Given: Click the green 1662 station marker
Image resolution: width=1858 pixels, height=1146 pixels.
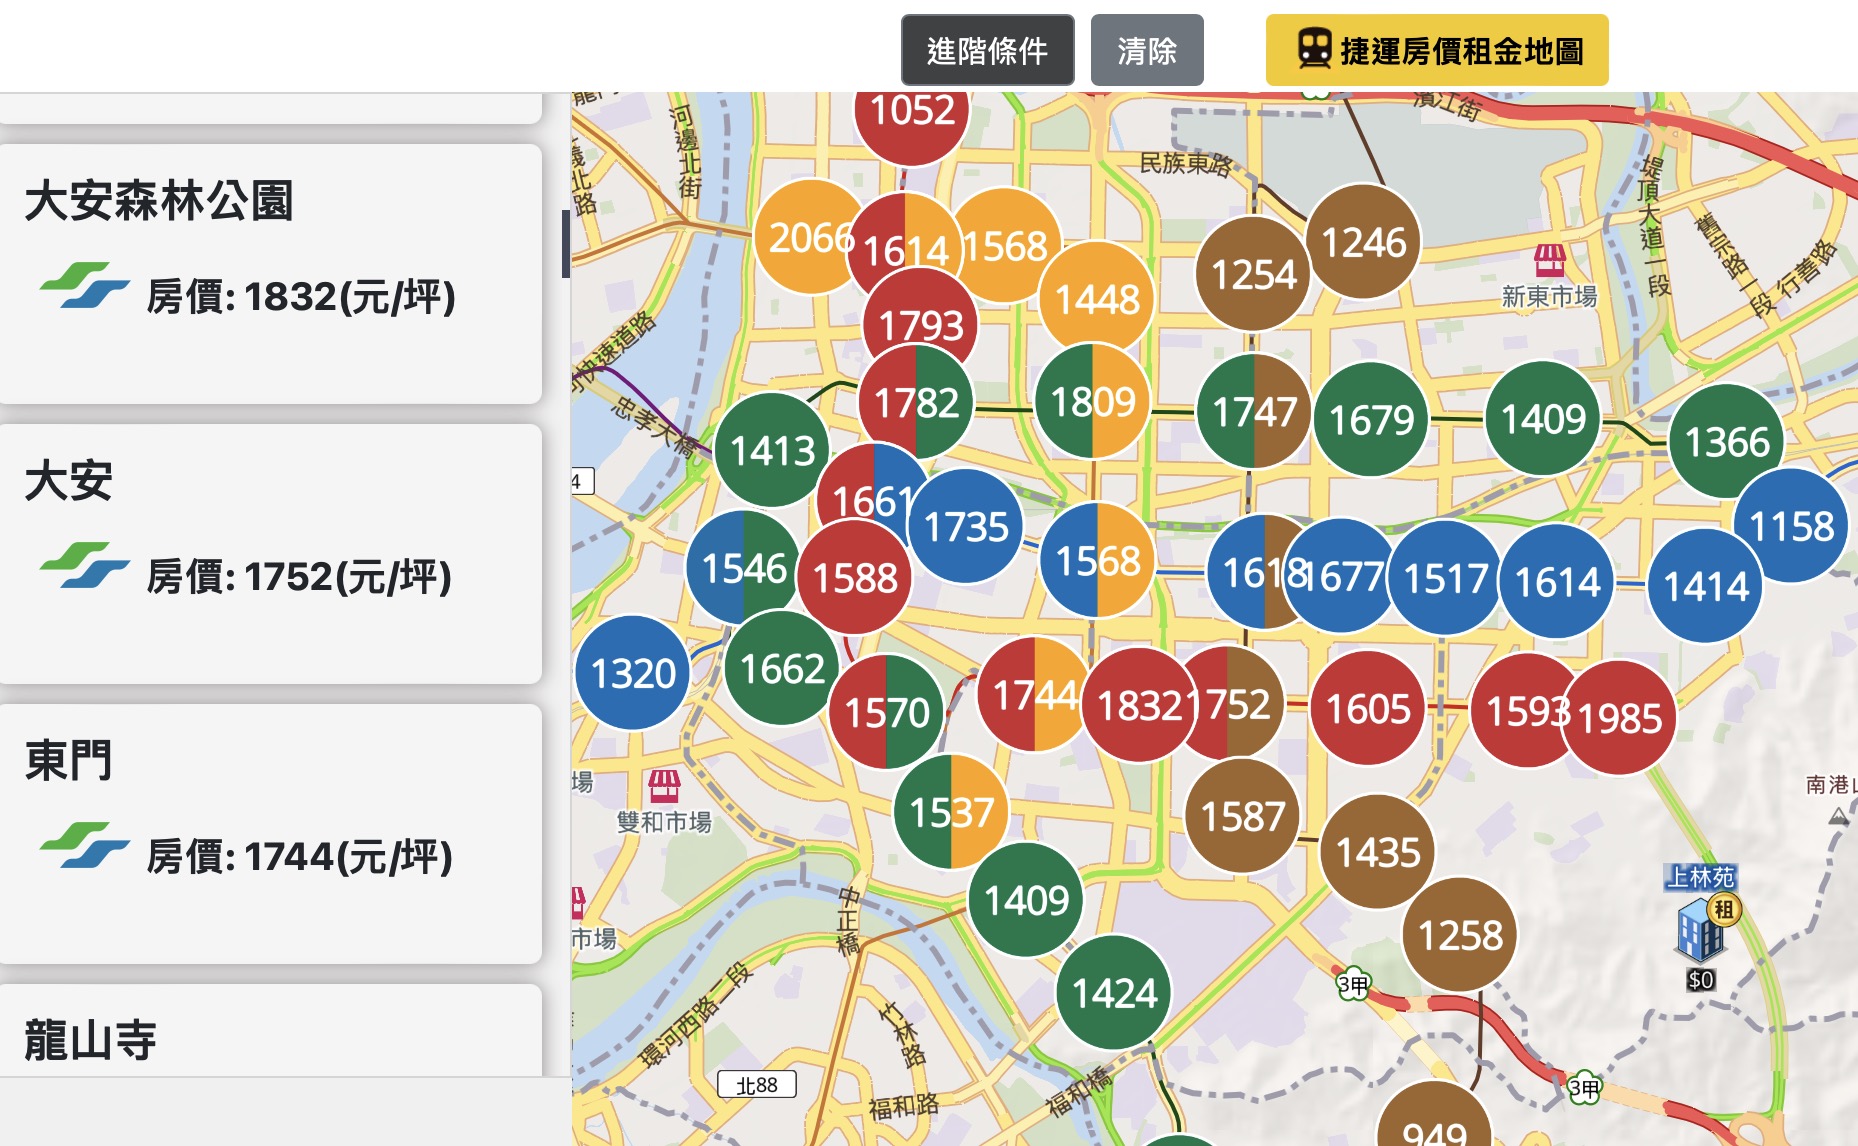Looking at the screenshot, I should 782,668.
